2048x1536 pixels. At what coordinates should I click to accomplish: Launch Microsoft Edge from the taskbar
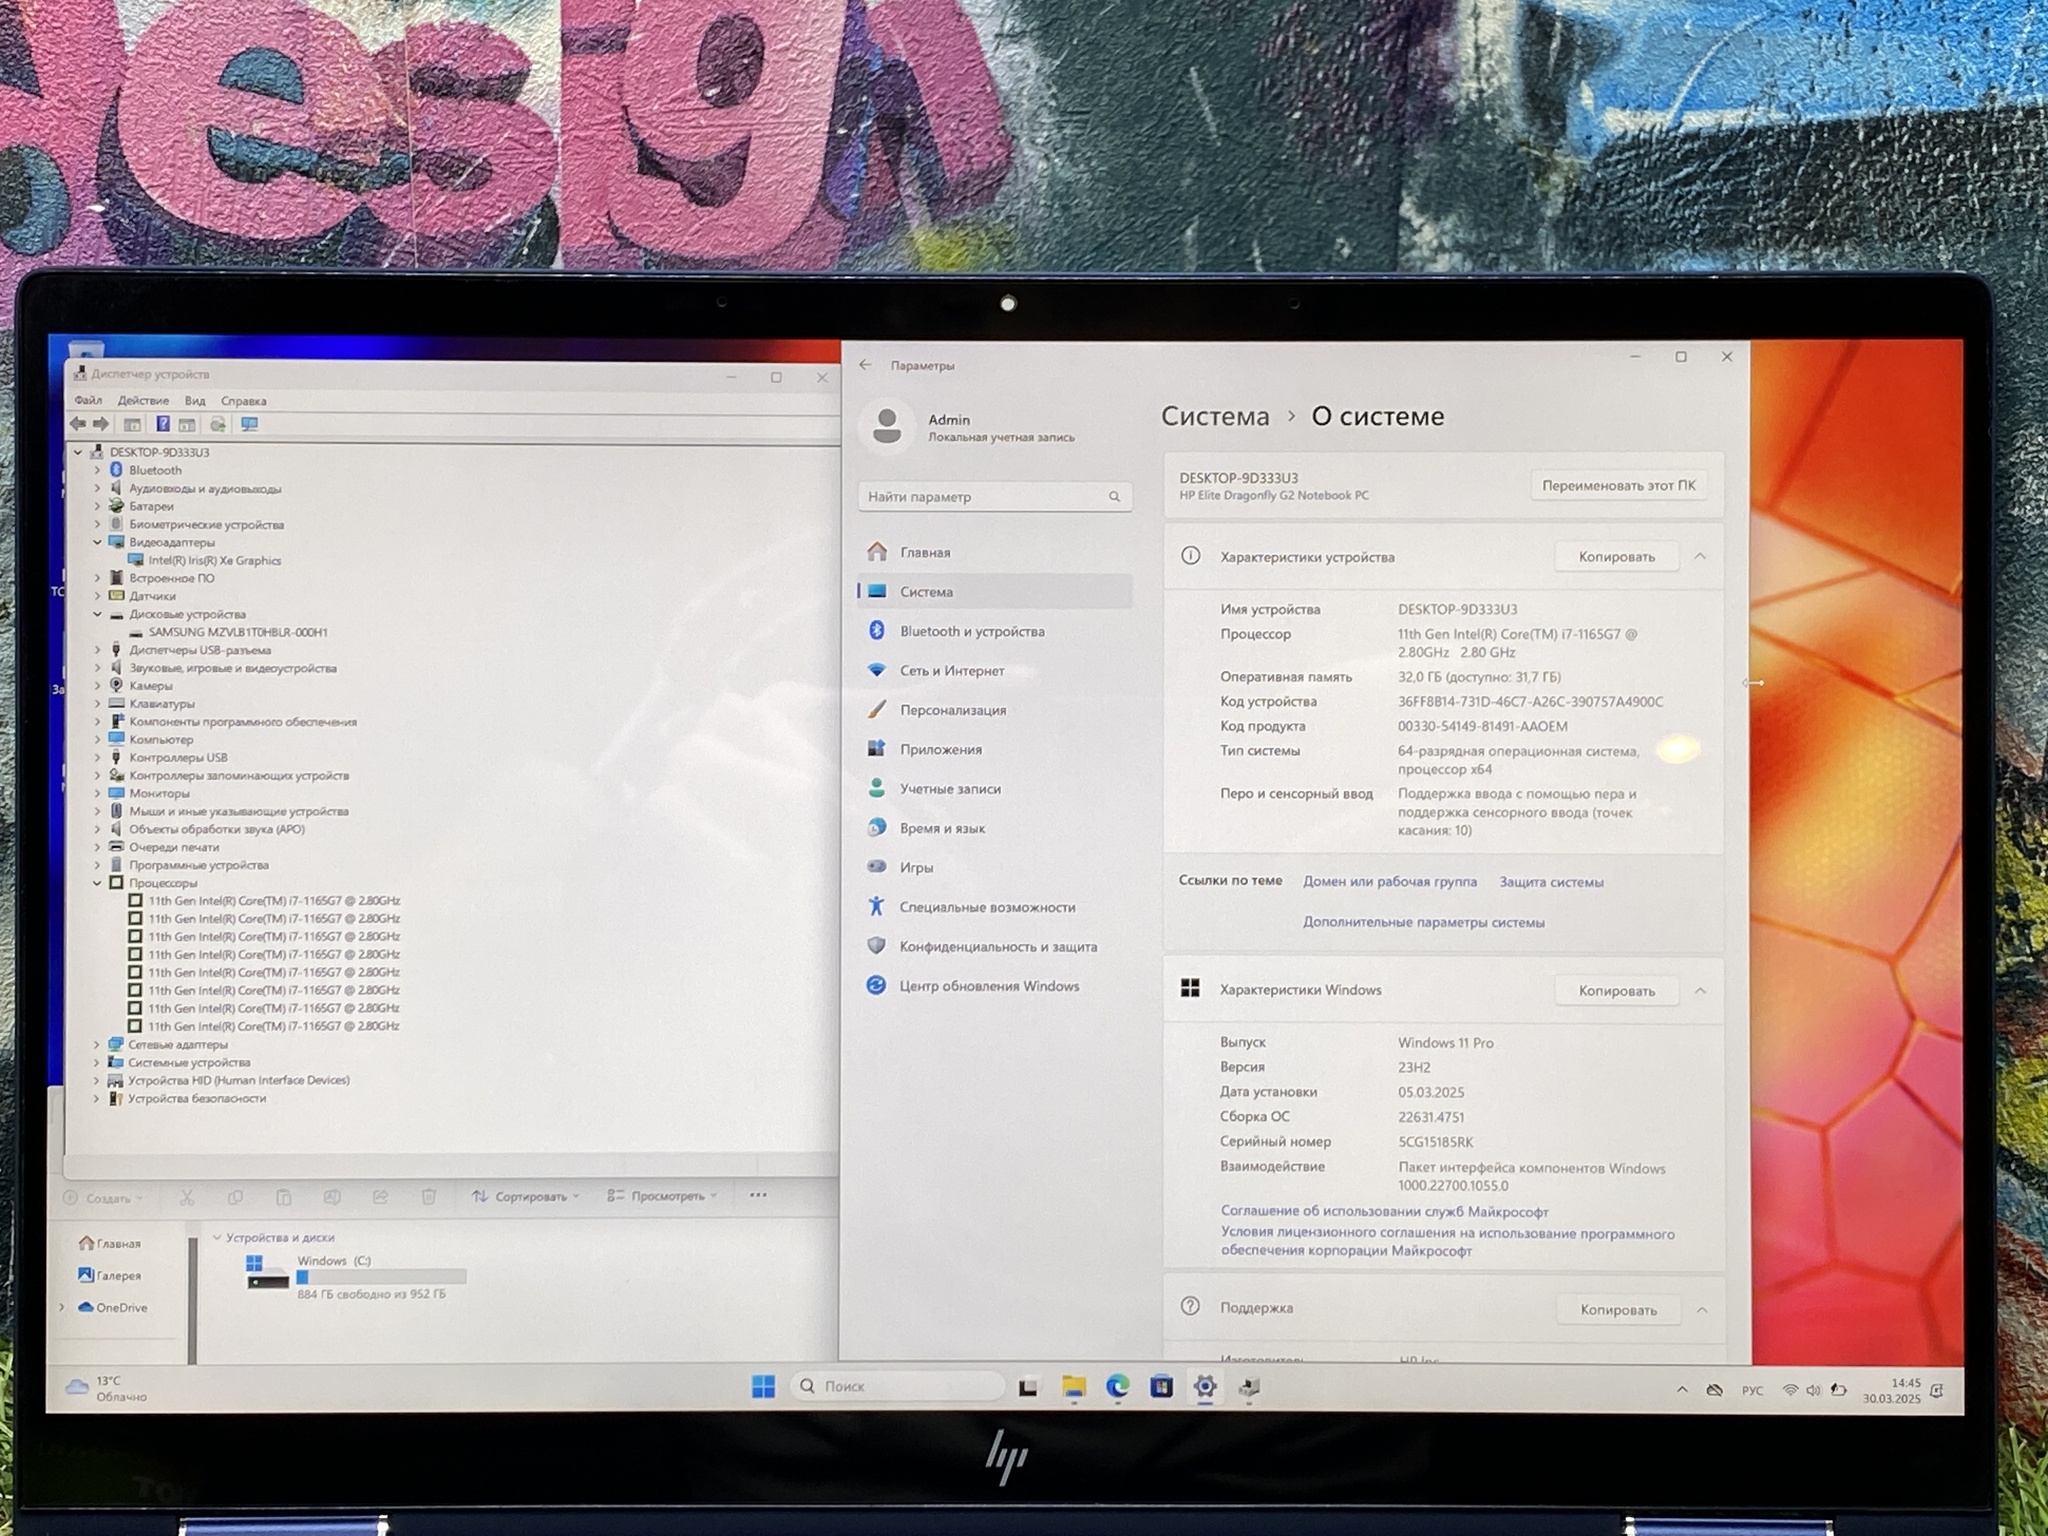(1117, 1386)
